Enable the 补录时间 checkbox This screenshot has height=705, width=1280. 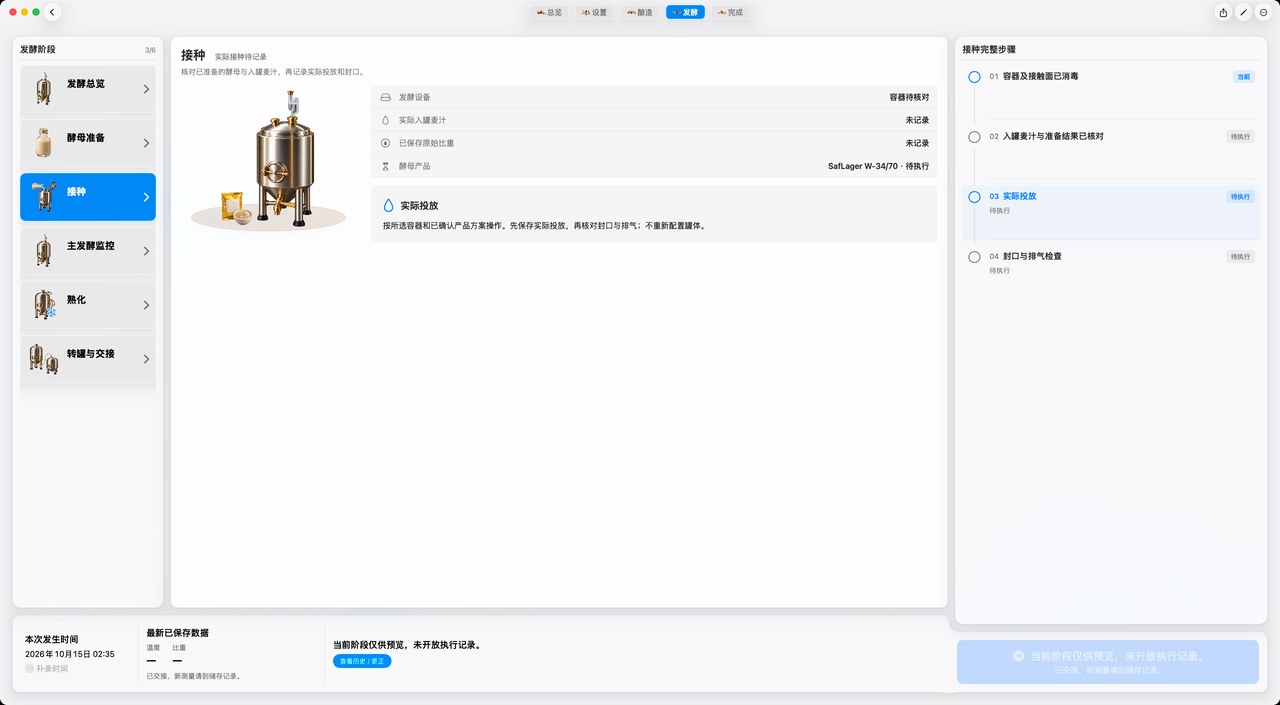pos(30,669)
